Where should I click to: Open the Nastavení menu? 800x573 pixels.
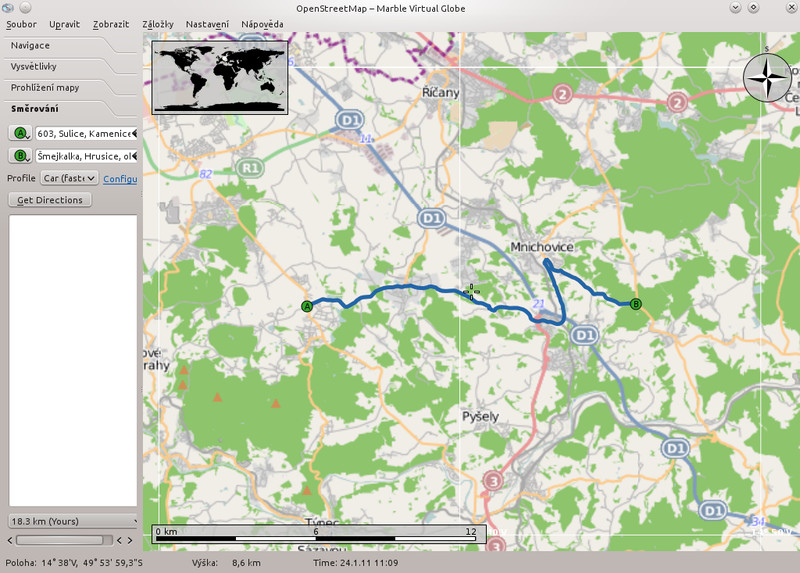coord(207,24)
